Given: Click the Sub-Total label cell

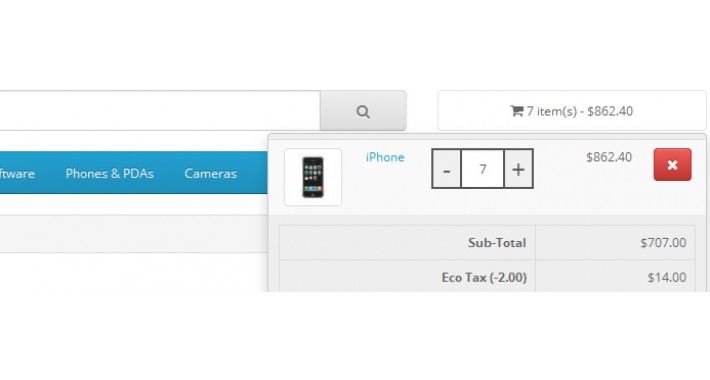Looking at the screenshot, I should click(408, 243).
